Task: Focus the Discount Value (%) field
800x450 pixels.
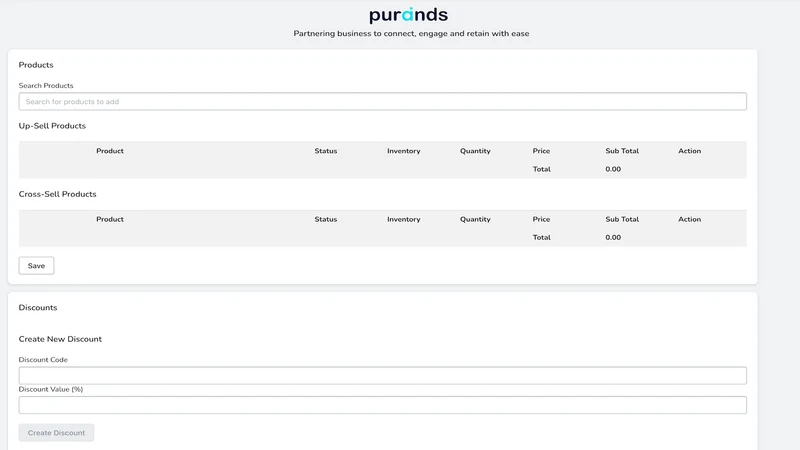Action: pyautogui.click(x=383, y=405)
